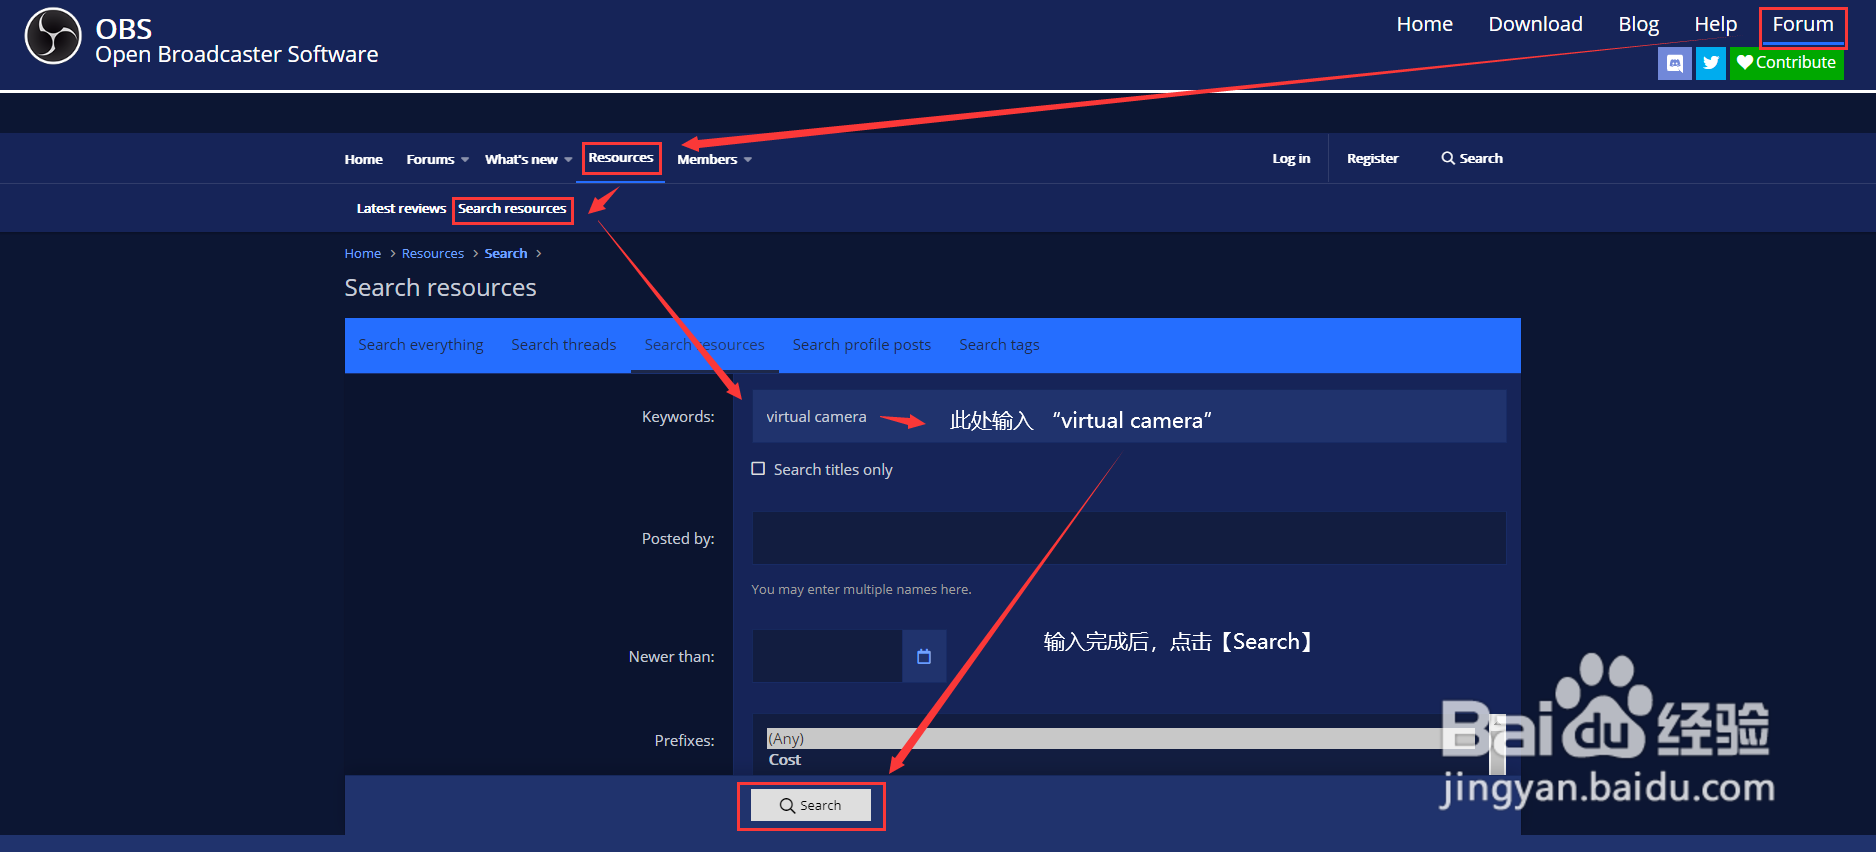Select the Resources nav item

[620, 158]
